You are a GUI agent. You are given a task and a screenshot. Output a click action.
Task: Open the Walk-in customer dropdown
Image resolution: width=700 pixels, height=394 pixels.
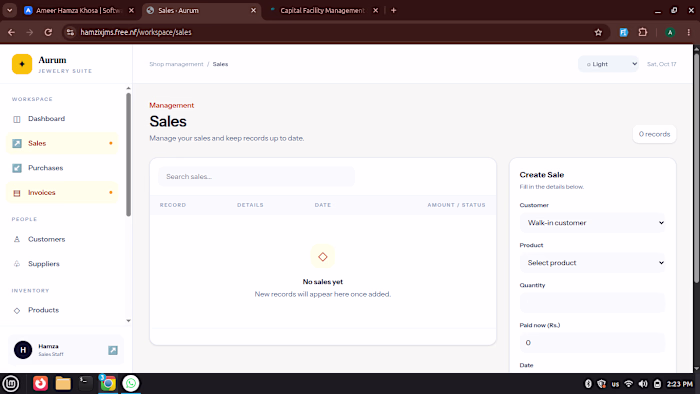pos(592,223)
